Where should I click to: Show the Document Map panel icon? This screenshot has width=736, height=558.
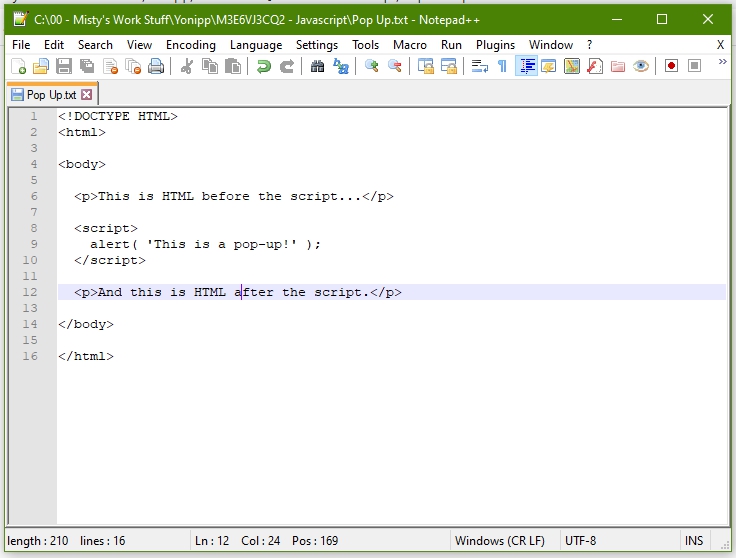(x=572, y=66)
